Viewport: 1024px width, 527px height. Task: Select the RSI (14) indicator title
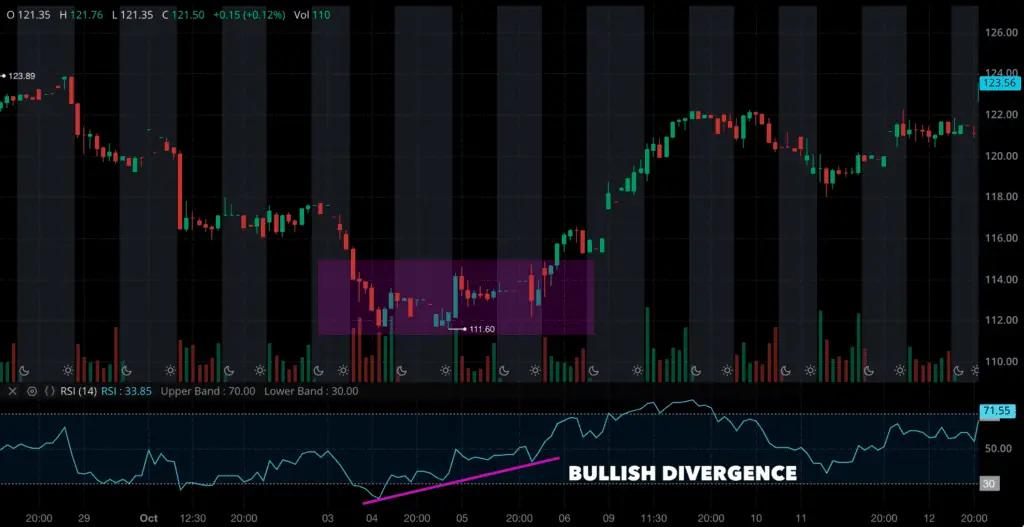(x=78, y=391)
